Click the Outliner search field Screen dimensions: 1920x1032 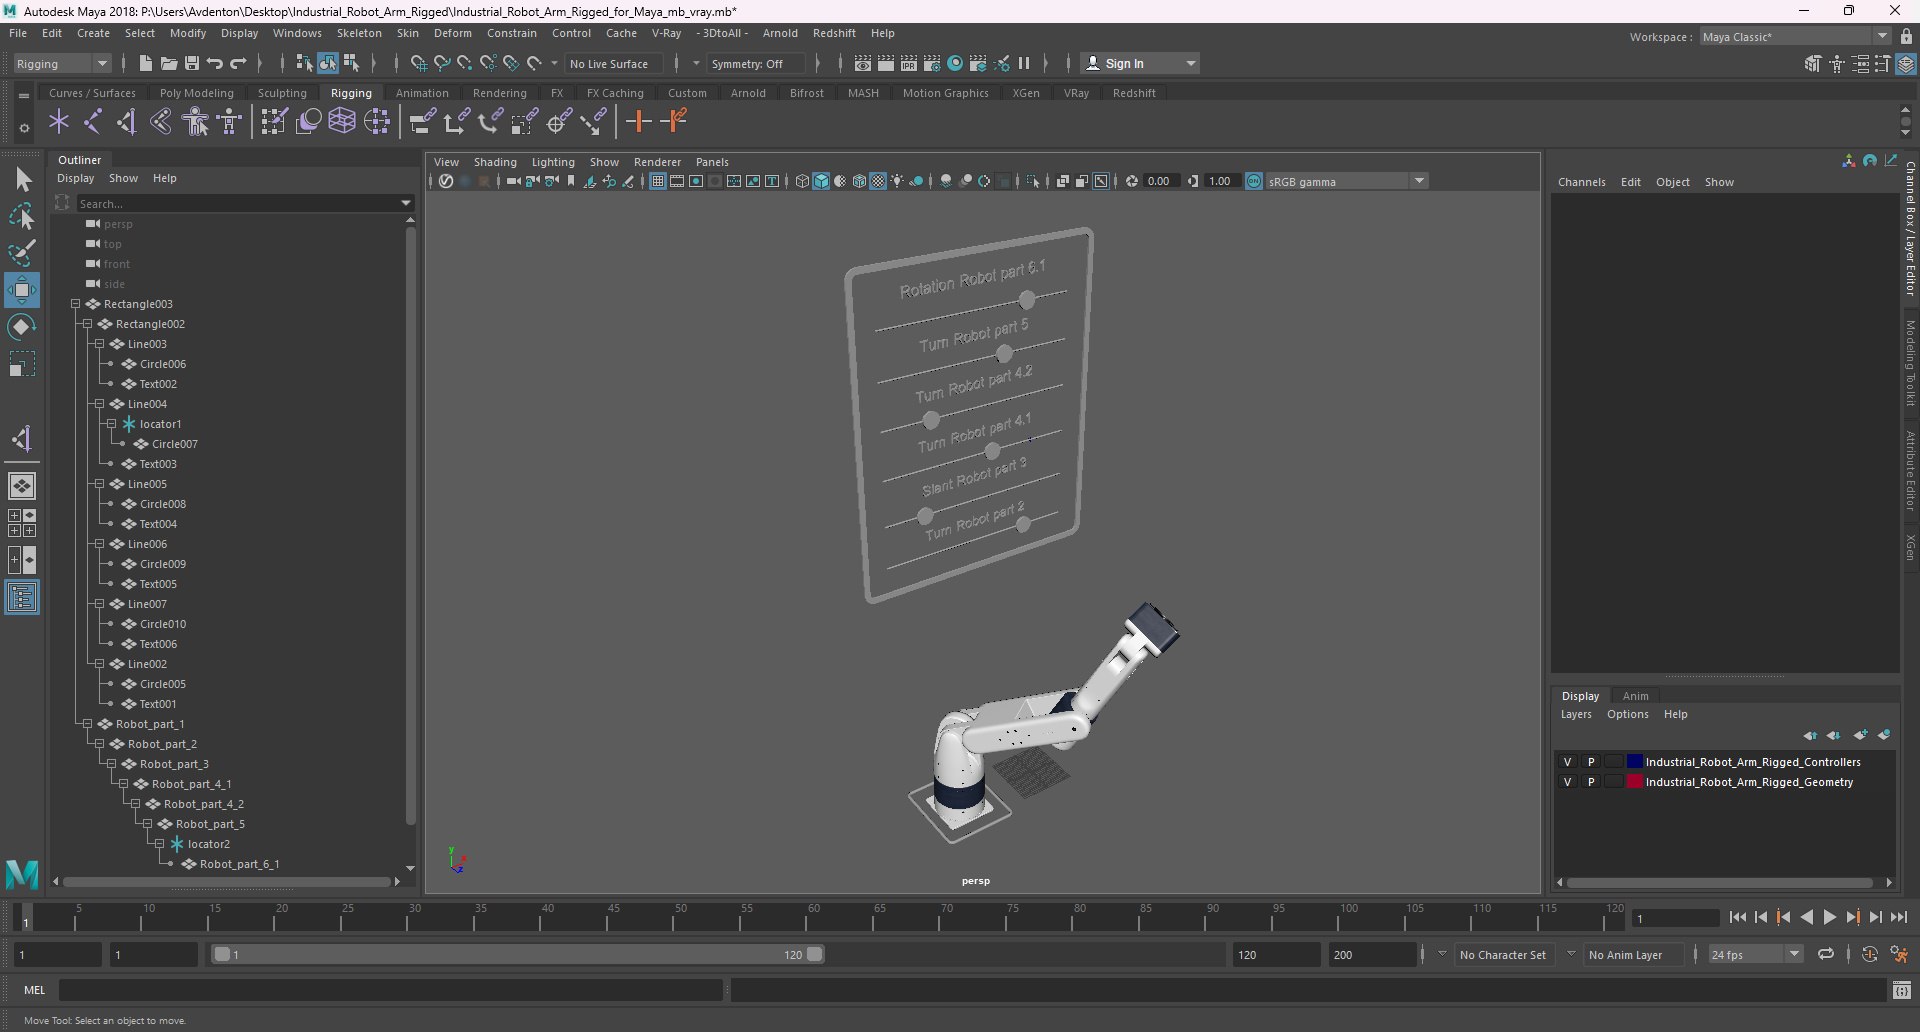238,203
